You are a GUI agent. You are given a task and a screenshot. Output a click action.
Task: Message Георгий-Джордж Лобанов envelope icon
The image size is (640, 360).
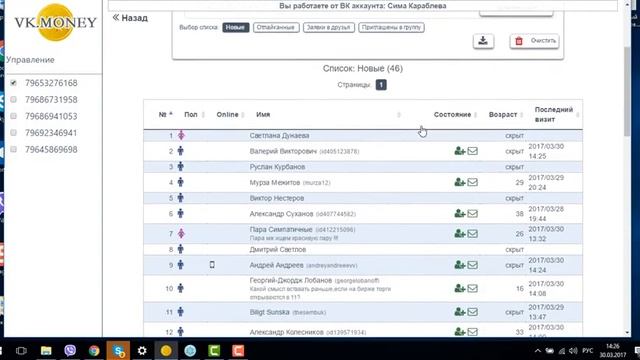point(473,289)
